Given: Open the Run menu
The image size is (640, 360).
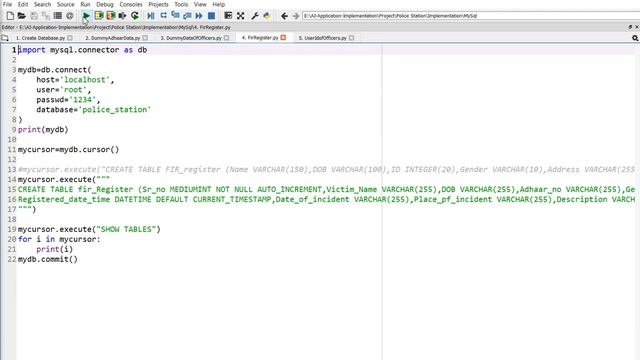Looking at the screenshot, I should (x=85, y=4).
